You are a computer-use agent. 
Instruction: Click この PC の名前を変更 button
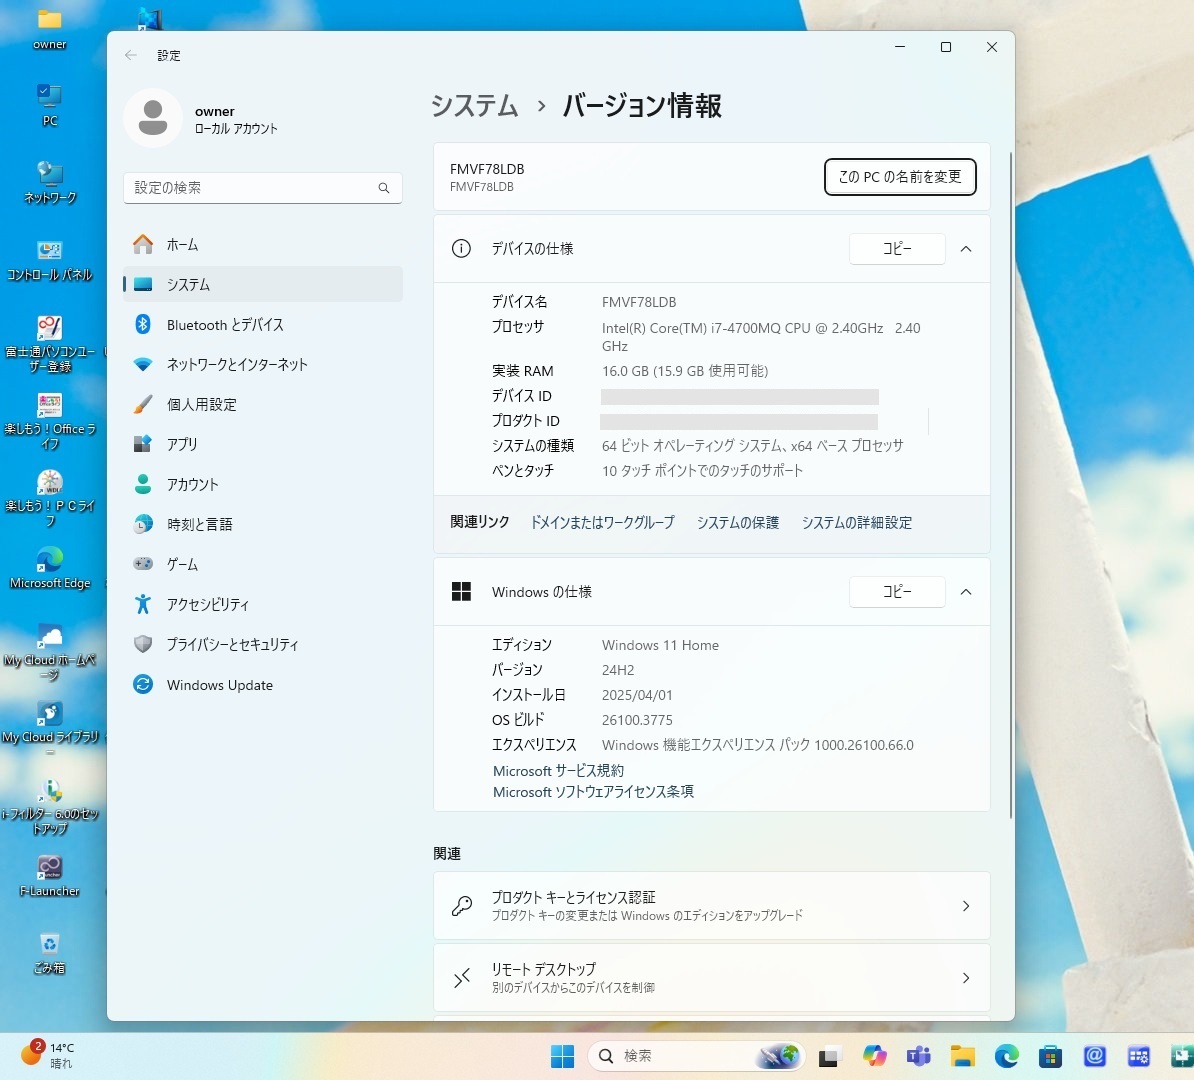pos(900,177)
